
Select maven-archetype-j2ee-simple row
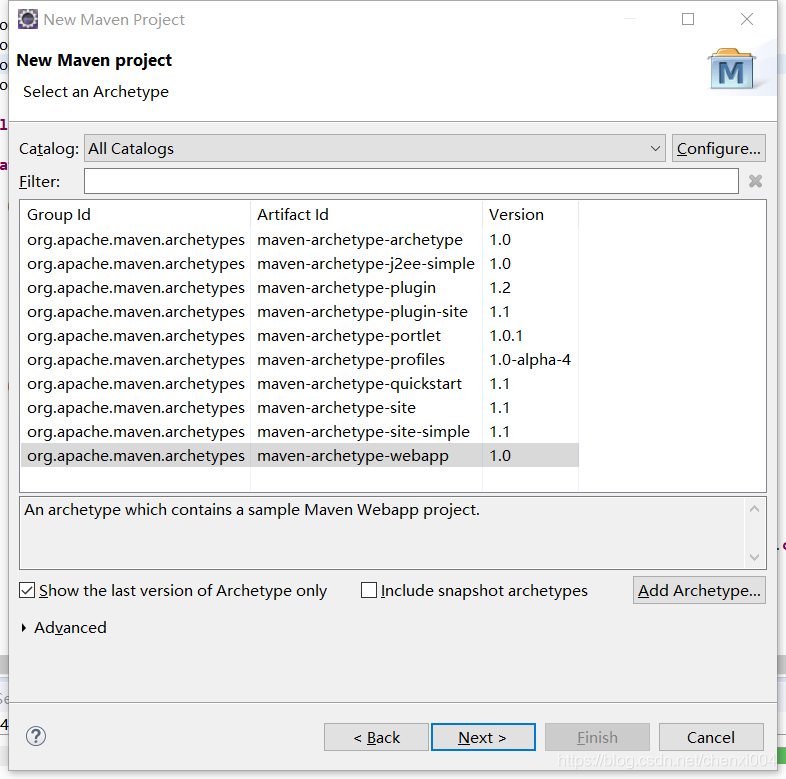click(x=300, y=264)
